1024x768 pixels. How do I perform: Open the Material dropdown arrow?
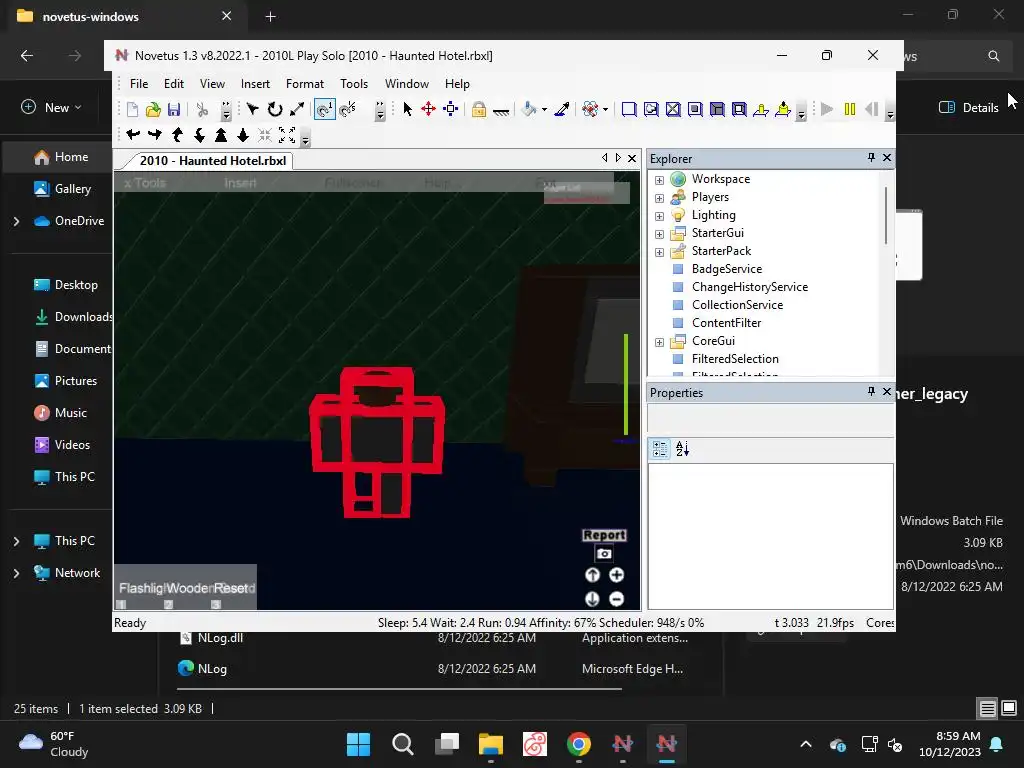(605, 109)
